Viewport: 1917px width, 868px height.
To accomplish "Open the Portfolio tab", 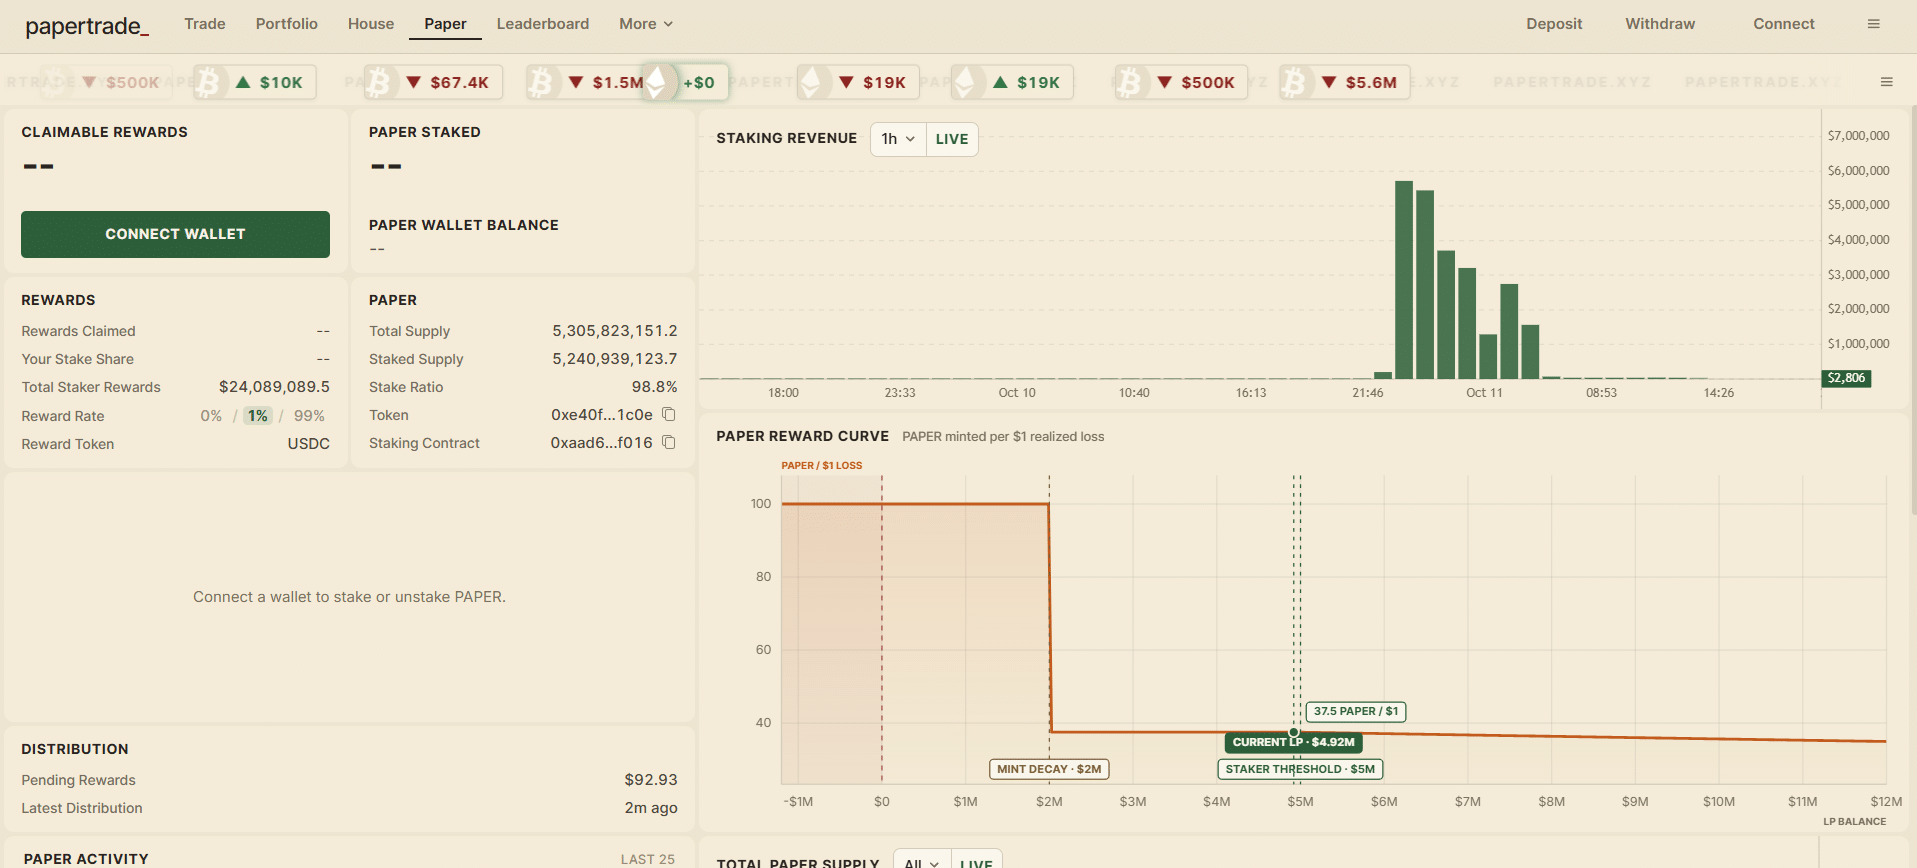I will [x=287, y=24].
